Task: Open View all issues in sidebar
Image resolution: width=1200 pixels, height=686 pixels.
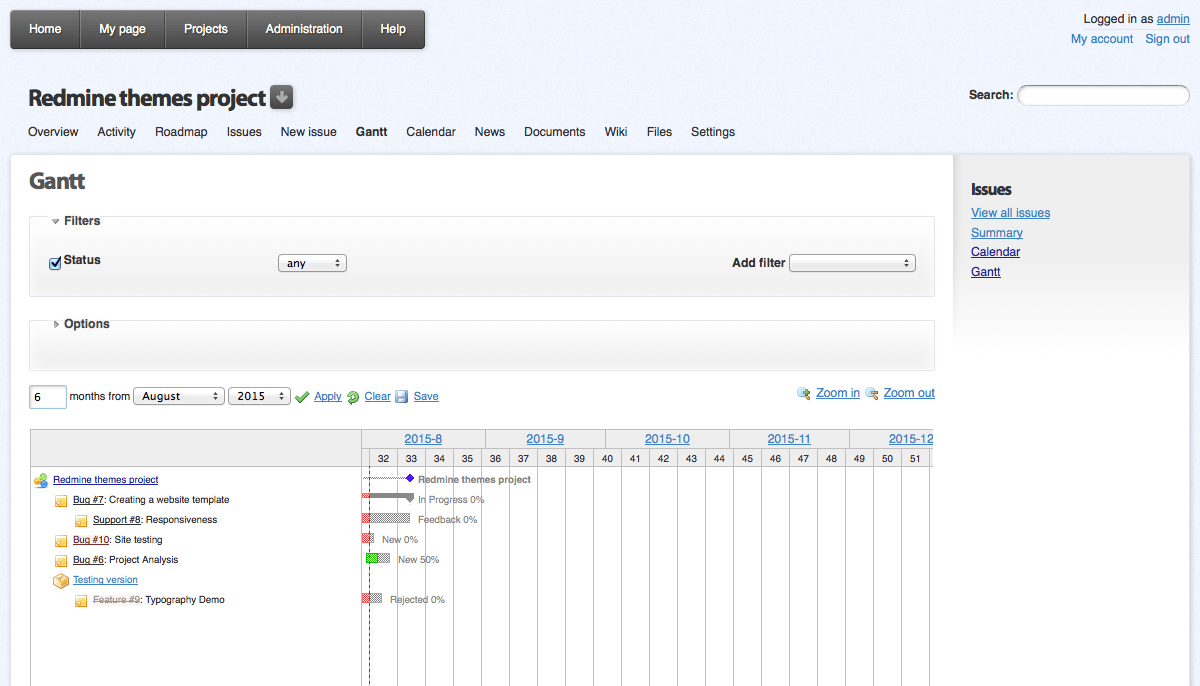Action: point(1010,213)
